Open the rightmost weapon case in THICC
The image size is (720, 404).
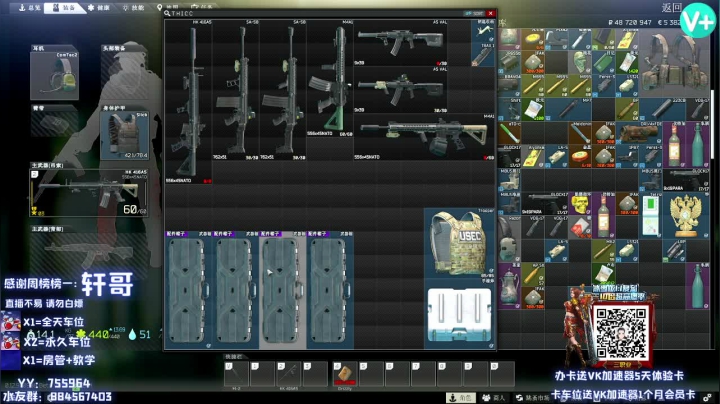(330, 290)
